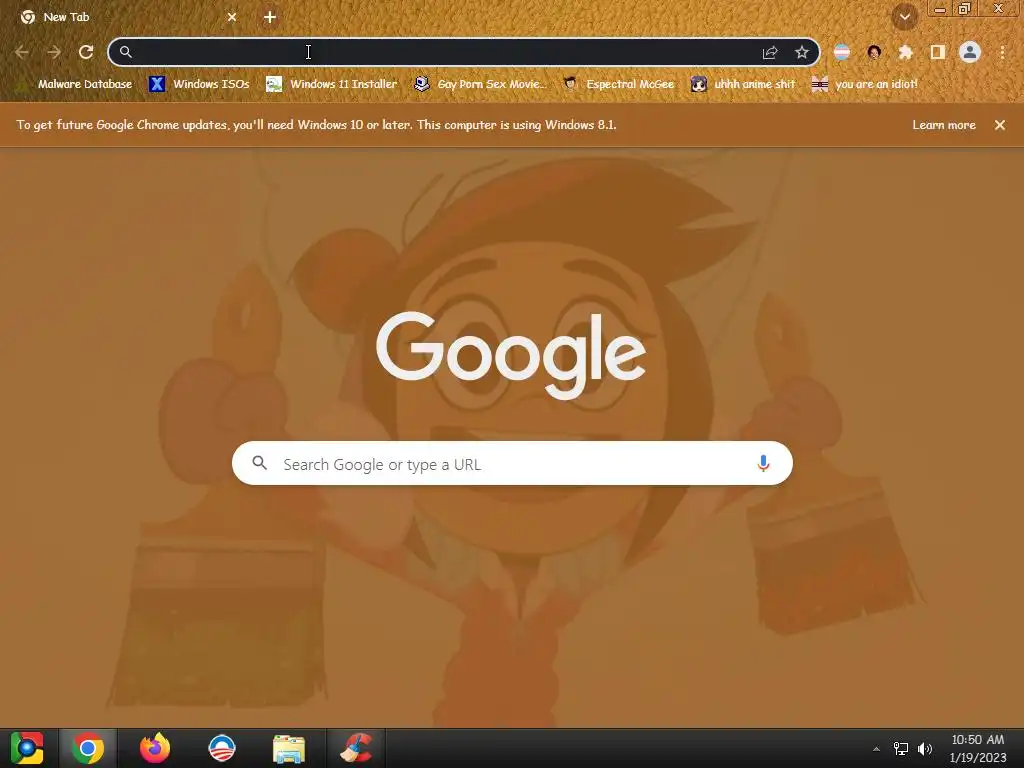
Task: Dismiss the Windows update infobar
Action: click(1000, 125)
